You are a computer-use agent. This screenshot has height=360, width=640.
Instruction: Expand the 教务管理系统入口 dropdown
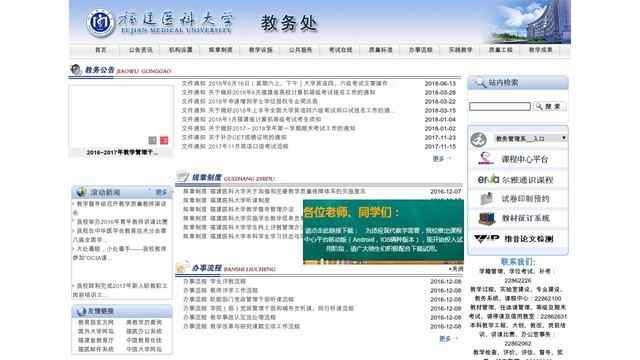coord(530,138)
